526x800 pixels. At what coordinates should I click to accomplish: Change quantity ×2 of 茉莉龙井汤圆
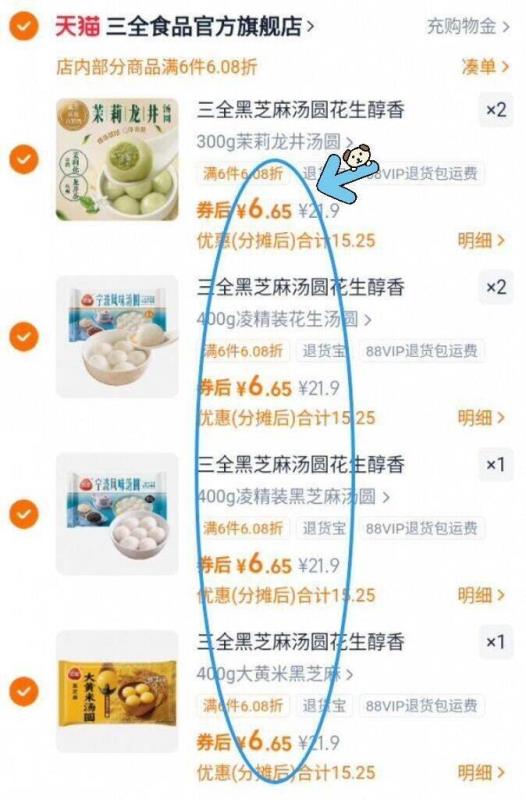tap(495, 110)
